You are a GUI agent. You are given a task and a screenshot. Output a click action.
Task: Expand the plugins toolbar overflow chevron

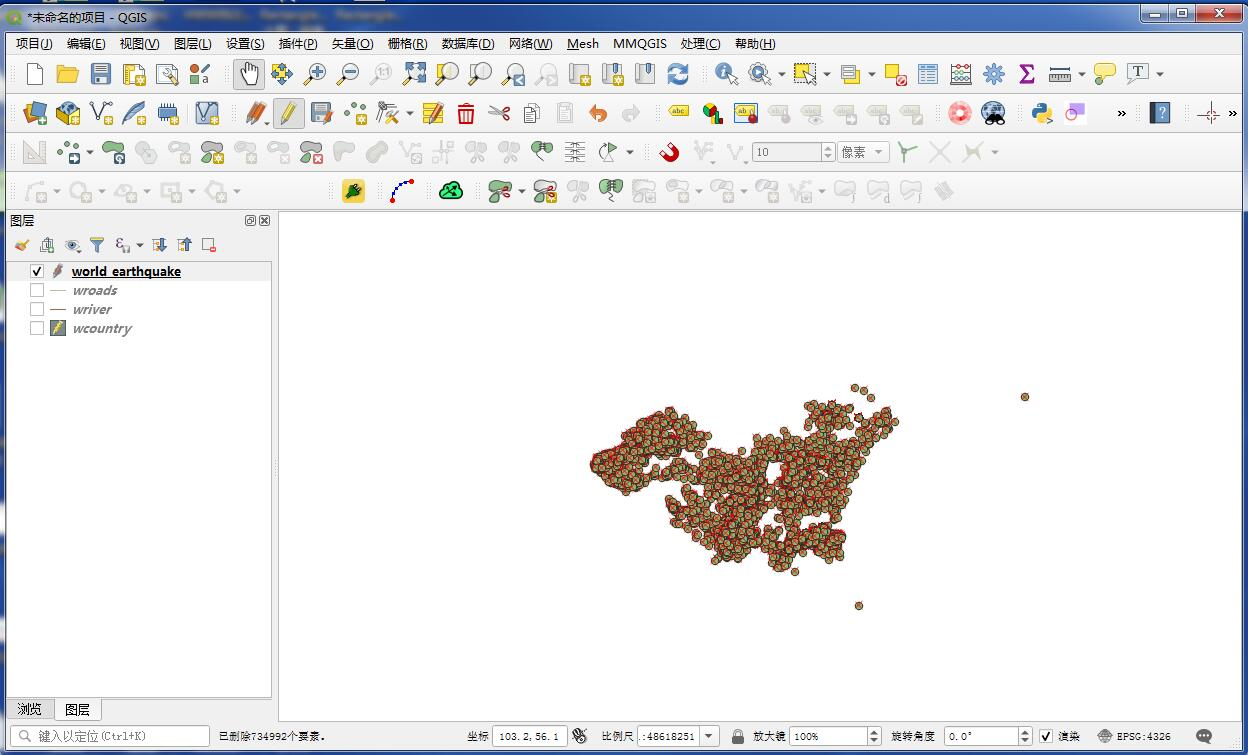click(x=1121, y=113)
